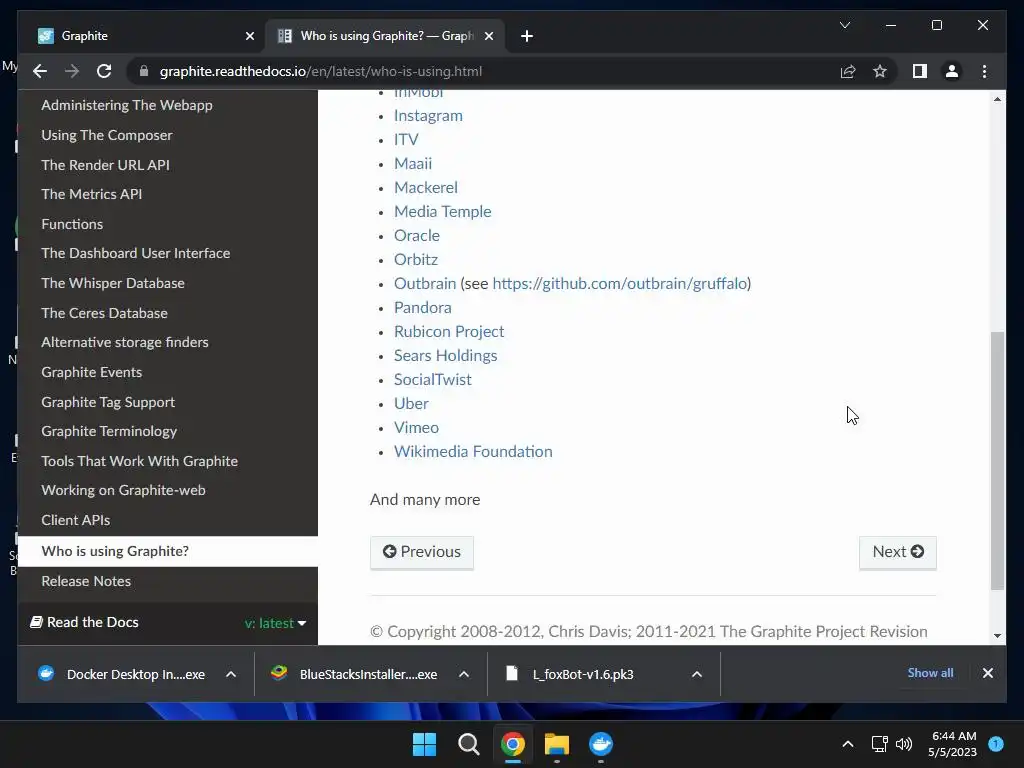Follow the Instagram link
This screenshot has width=1024, height=768.
coord(428,116)
